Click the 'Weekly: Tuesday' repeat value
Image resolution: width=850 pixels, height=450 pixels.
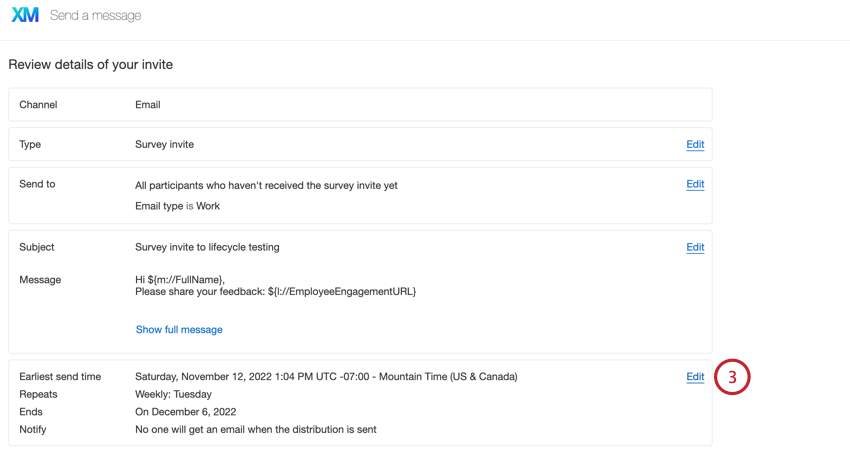click(173, 394)
